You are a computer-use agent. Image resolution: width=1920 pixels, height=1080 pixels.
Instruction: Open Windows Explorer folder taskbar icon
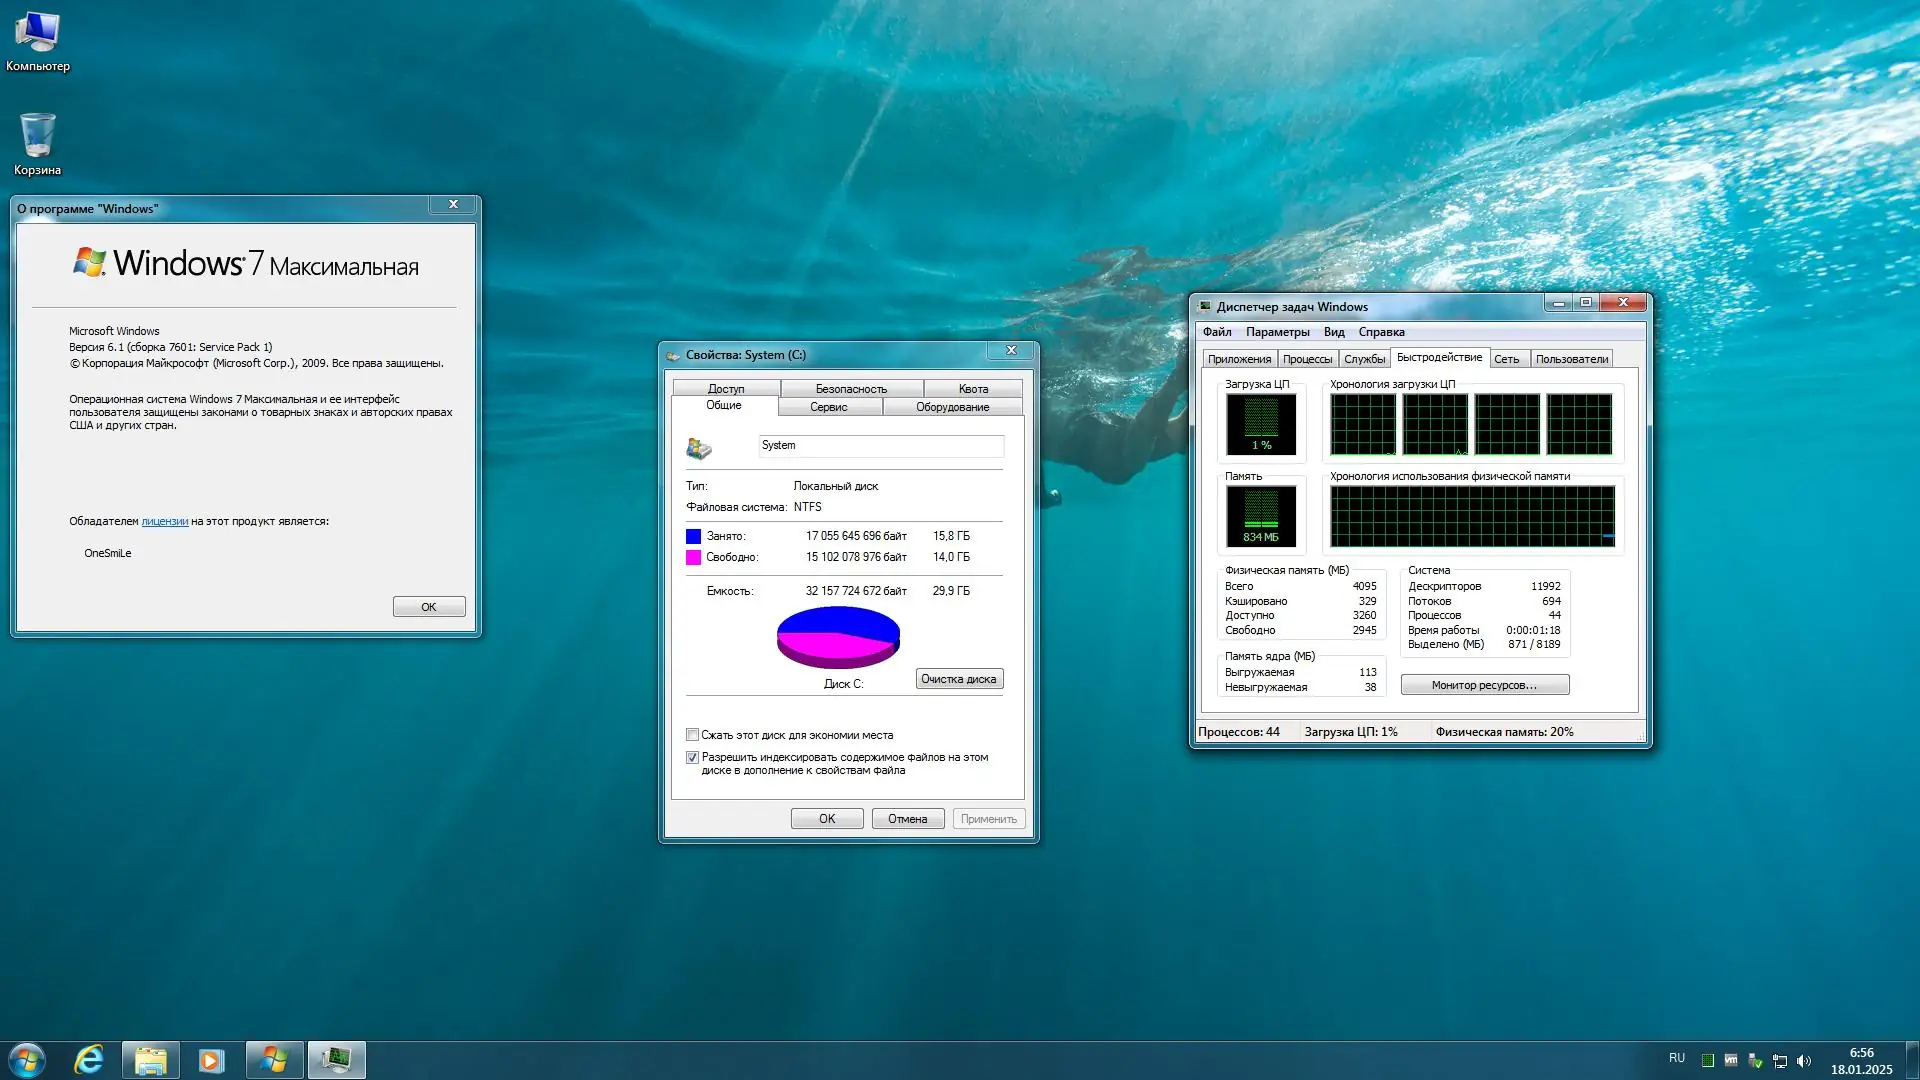[150, 1059]
